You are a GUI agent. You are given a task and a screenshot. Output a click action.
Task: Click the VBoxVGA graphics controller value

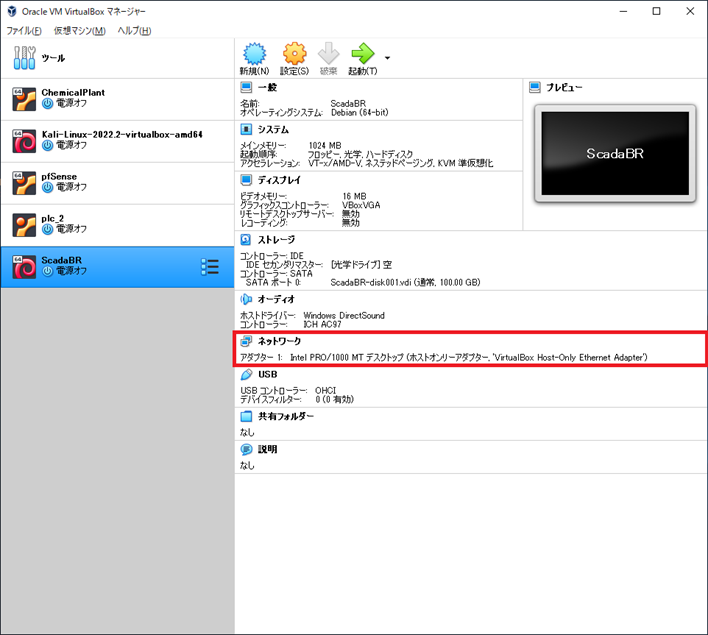tap(361, 205)
